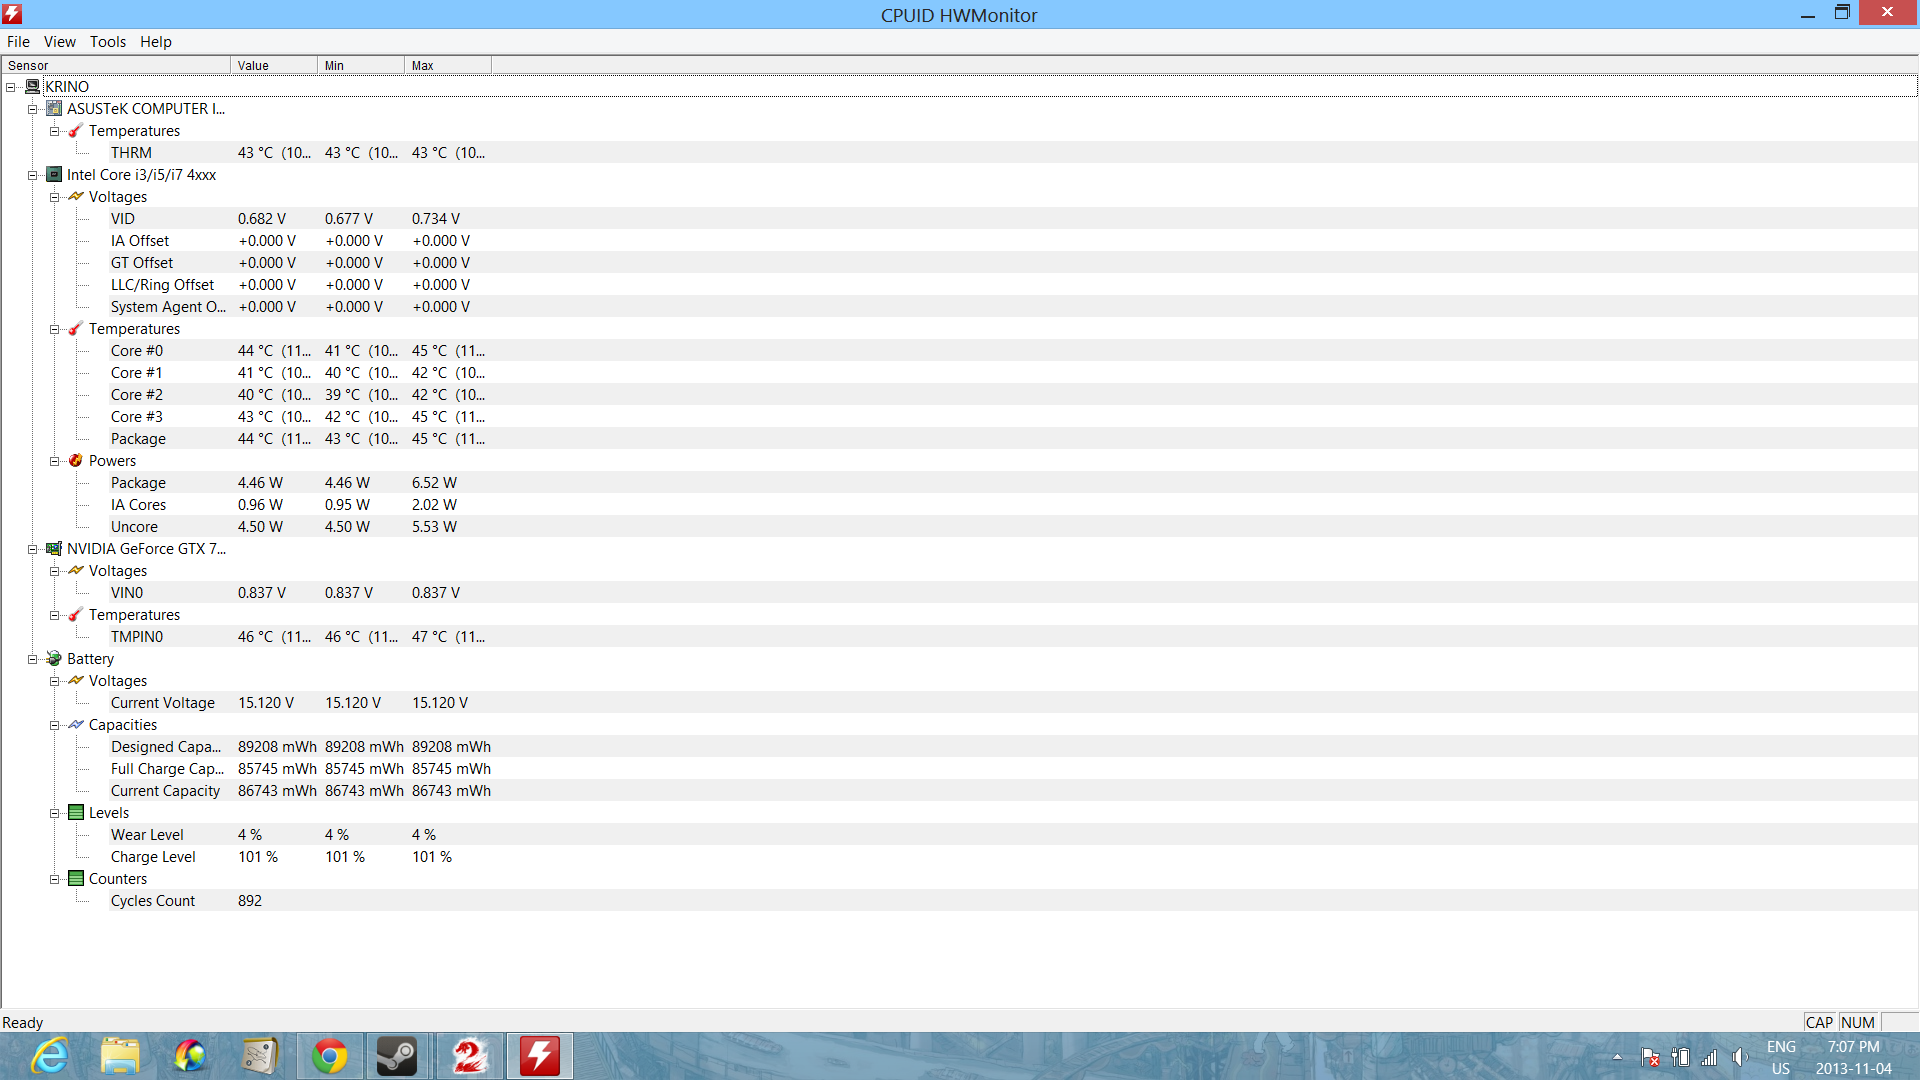1920x1080 pixels.
Task: Select the Core #2 temperature row
Action: pyautogui.click(x=1013, y=395)
